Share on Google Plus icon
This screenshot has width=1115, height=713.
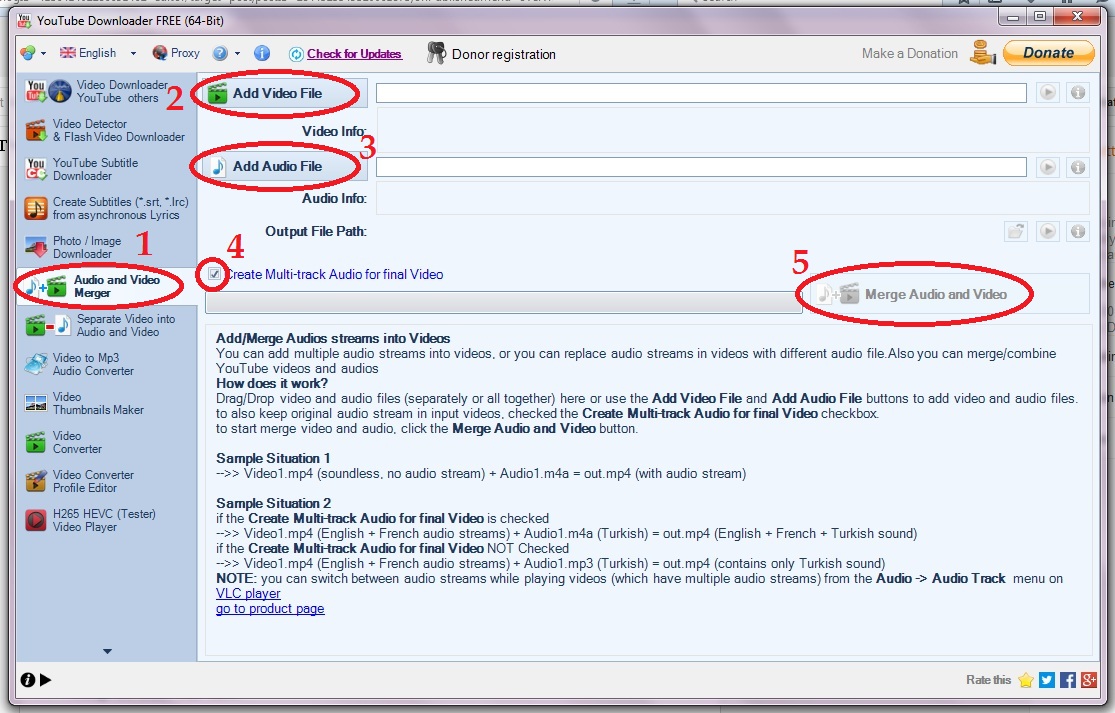coord(1089,680)
